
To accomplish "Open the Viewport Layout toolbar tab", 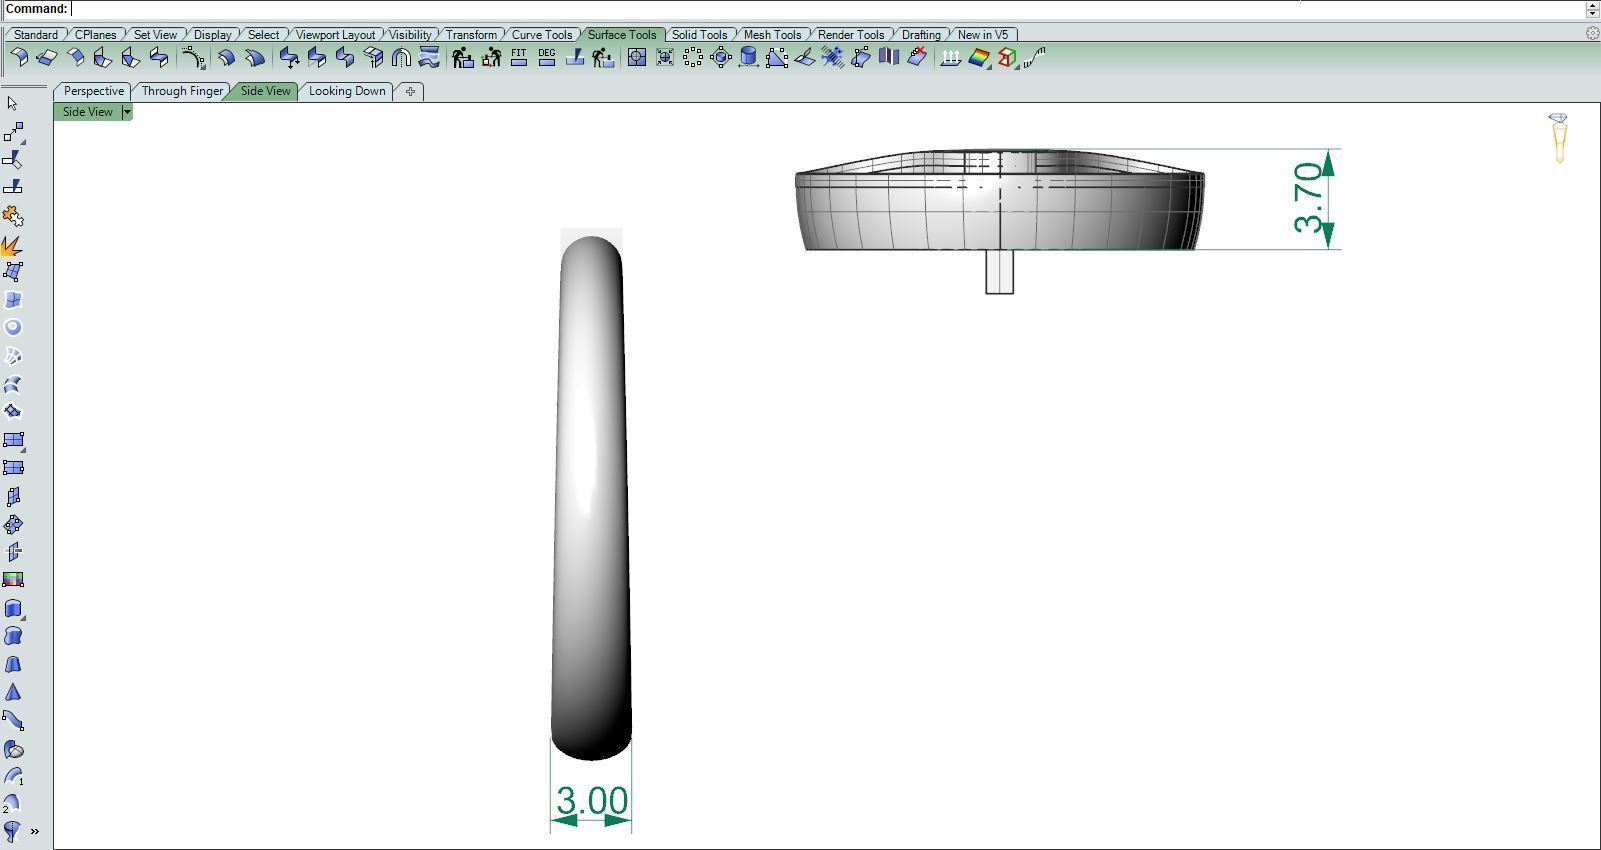I will pos(335,34).
